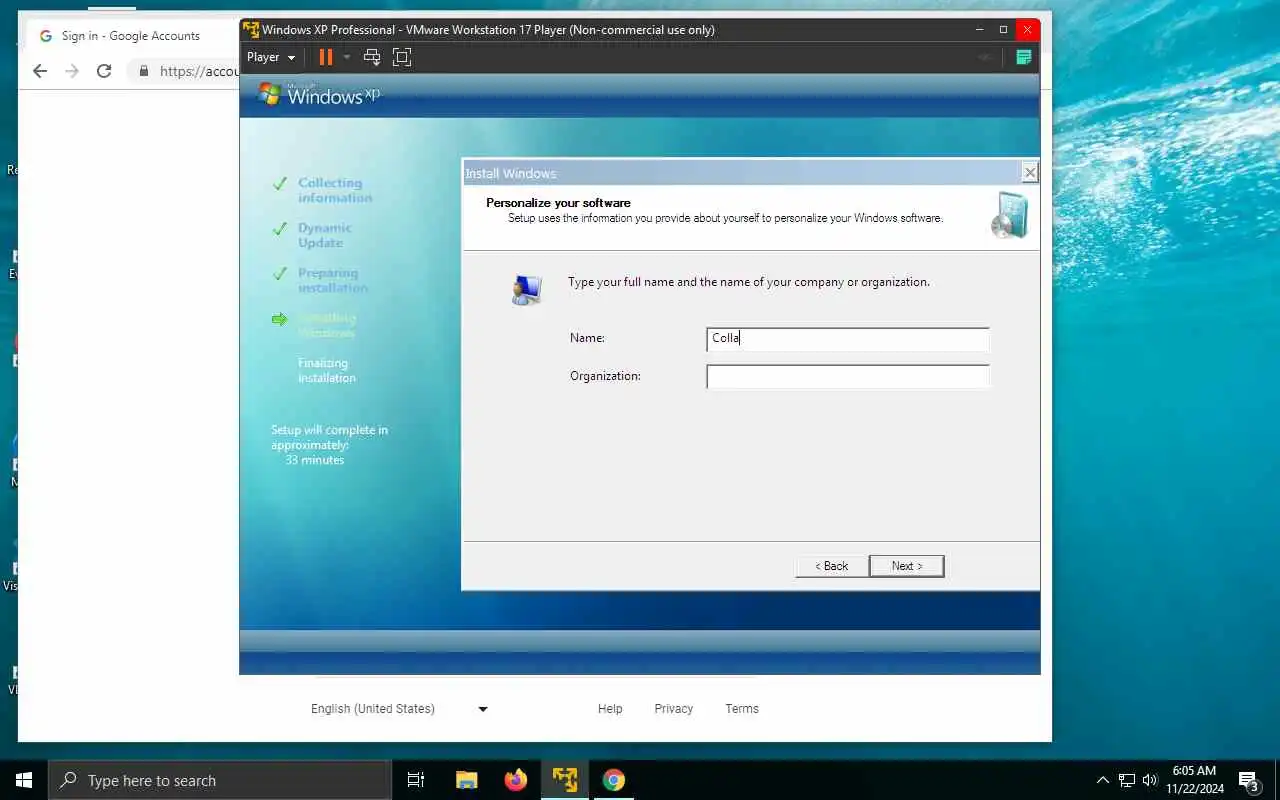Viewport: 1280px width, 800px height.
Task: Click the taskbar search box
Action: click(220, 780)
